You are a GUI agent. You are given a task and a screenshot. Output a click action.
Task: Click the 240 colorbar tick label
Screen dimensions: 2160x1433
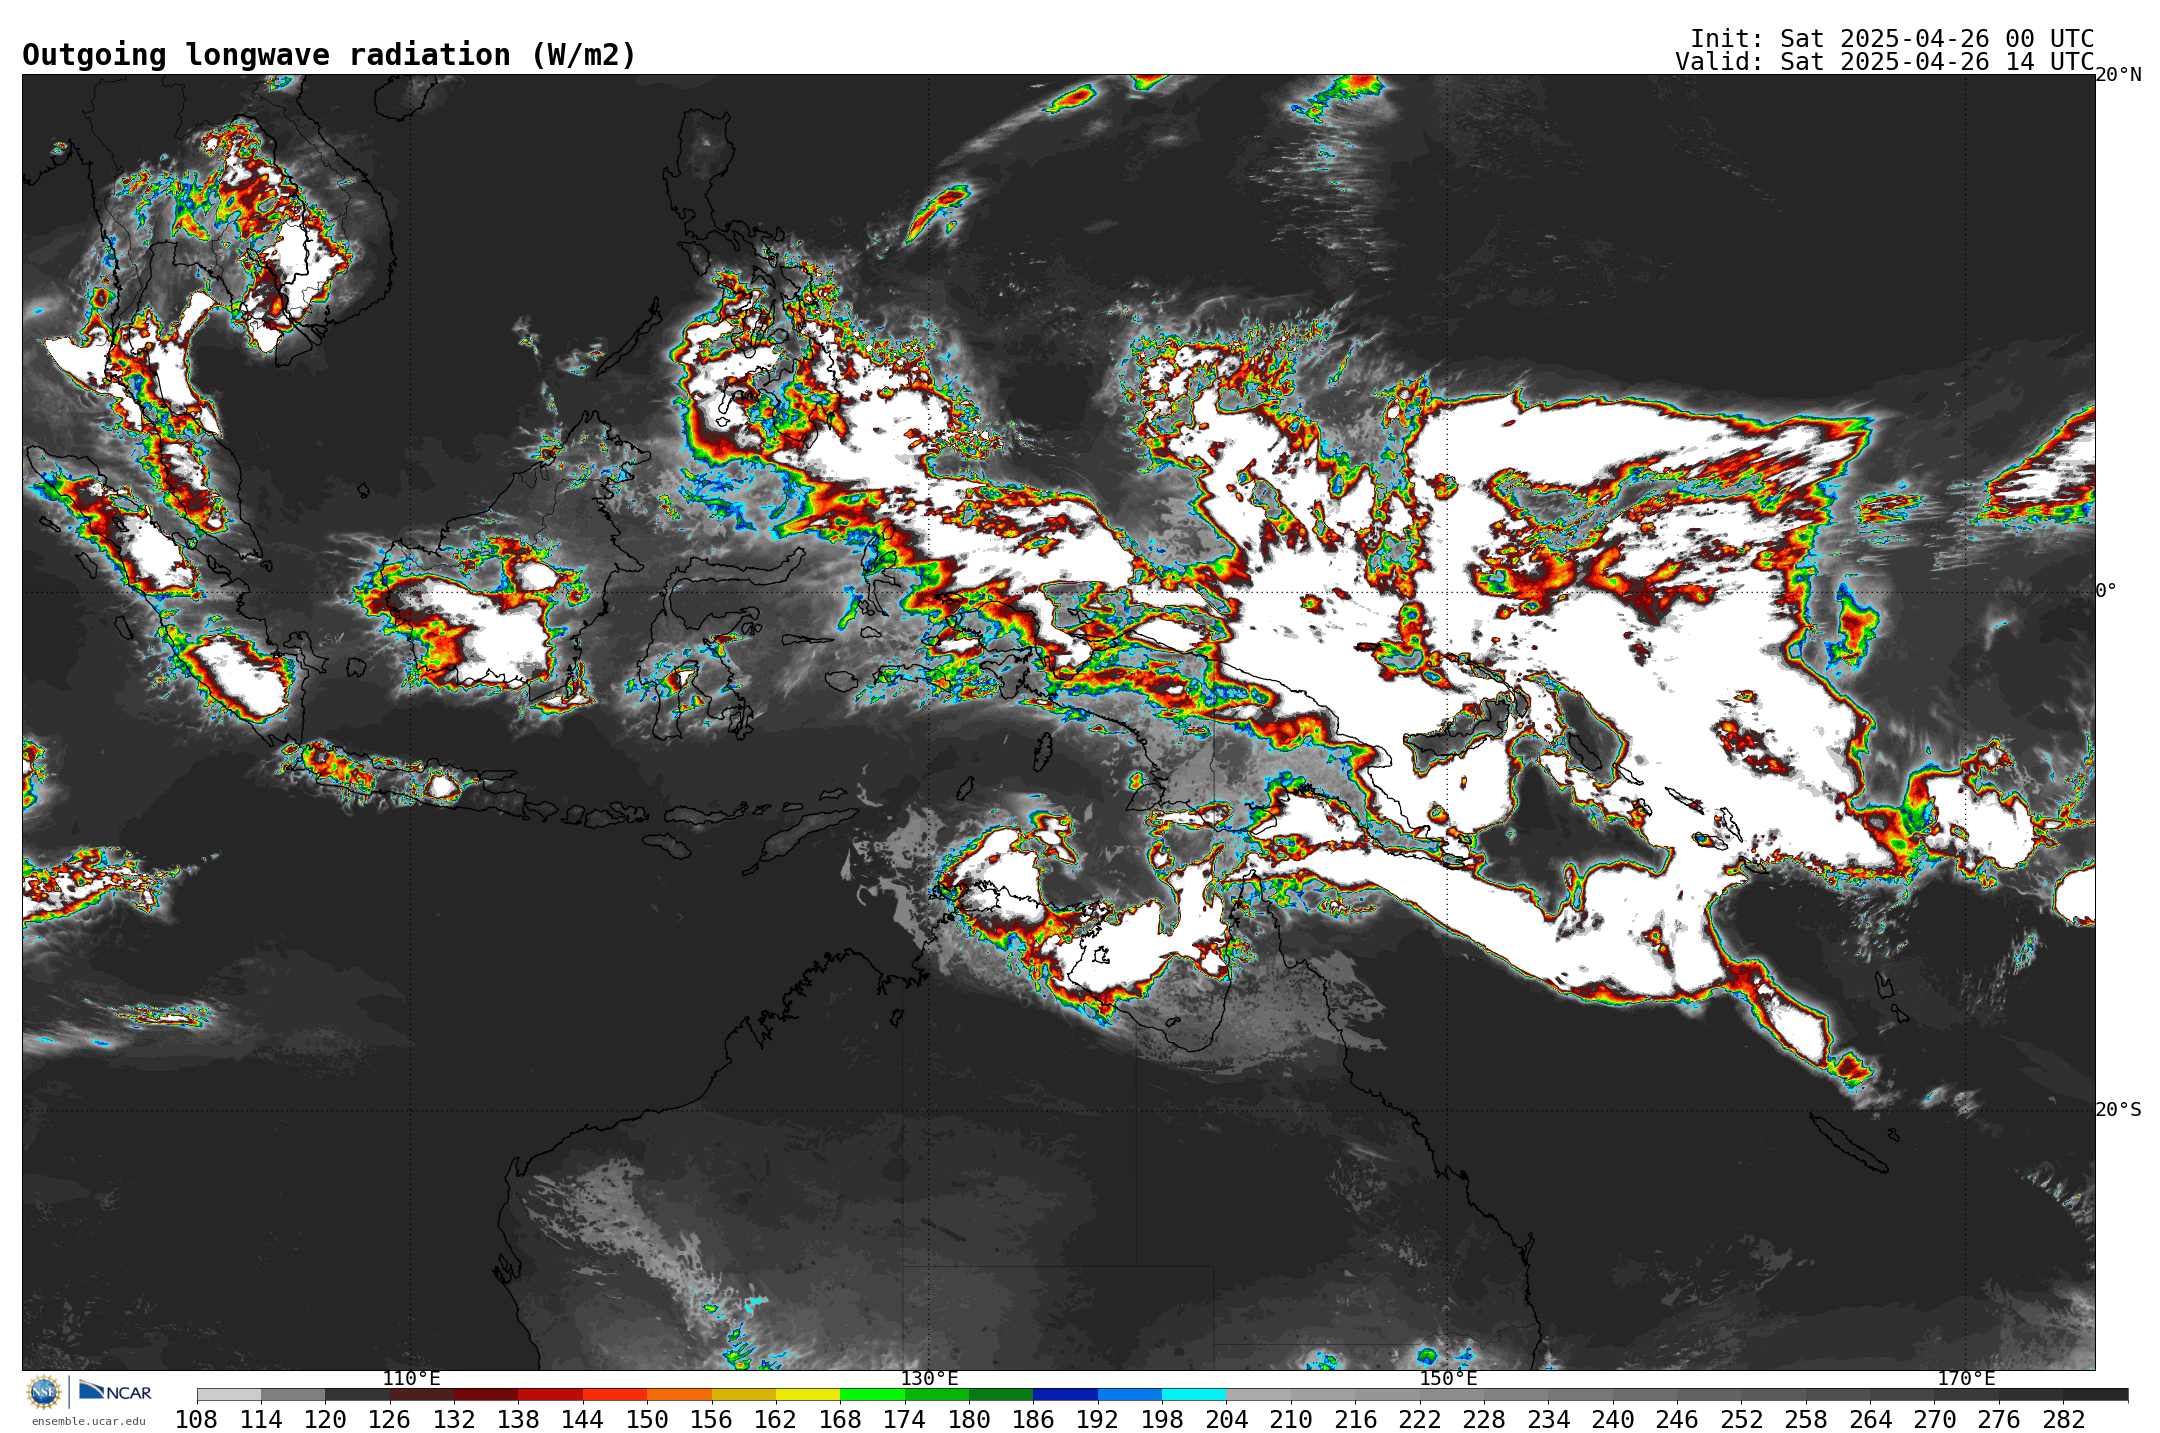[x=1613, y=1420]
